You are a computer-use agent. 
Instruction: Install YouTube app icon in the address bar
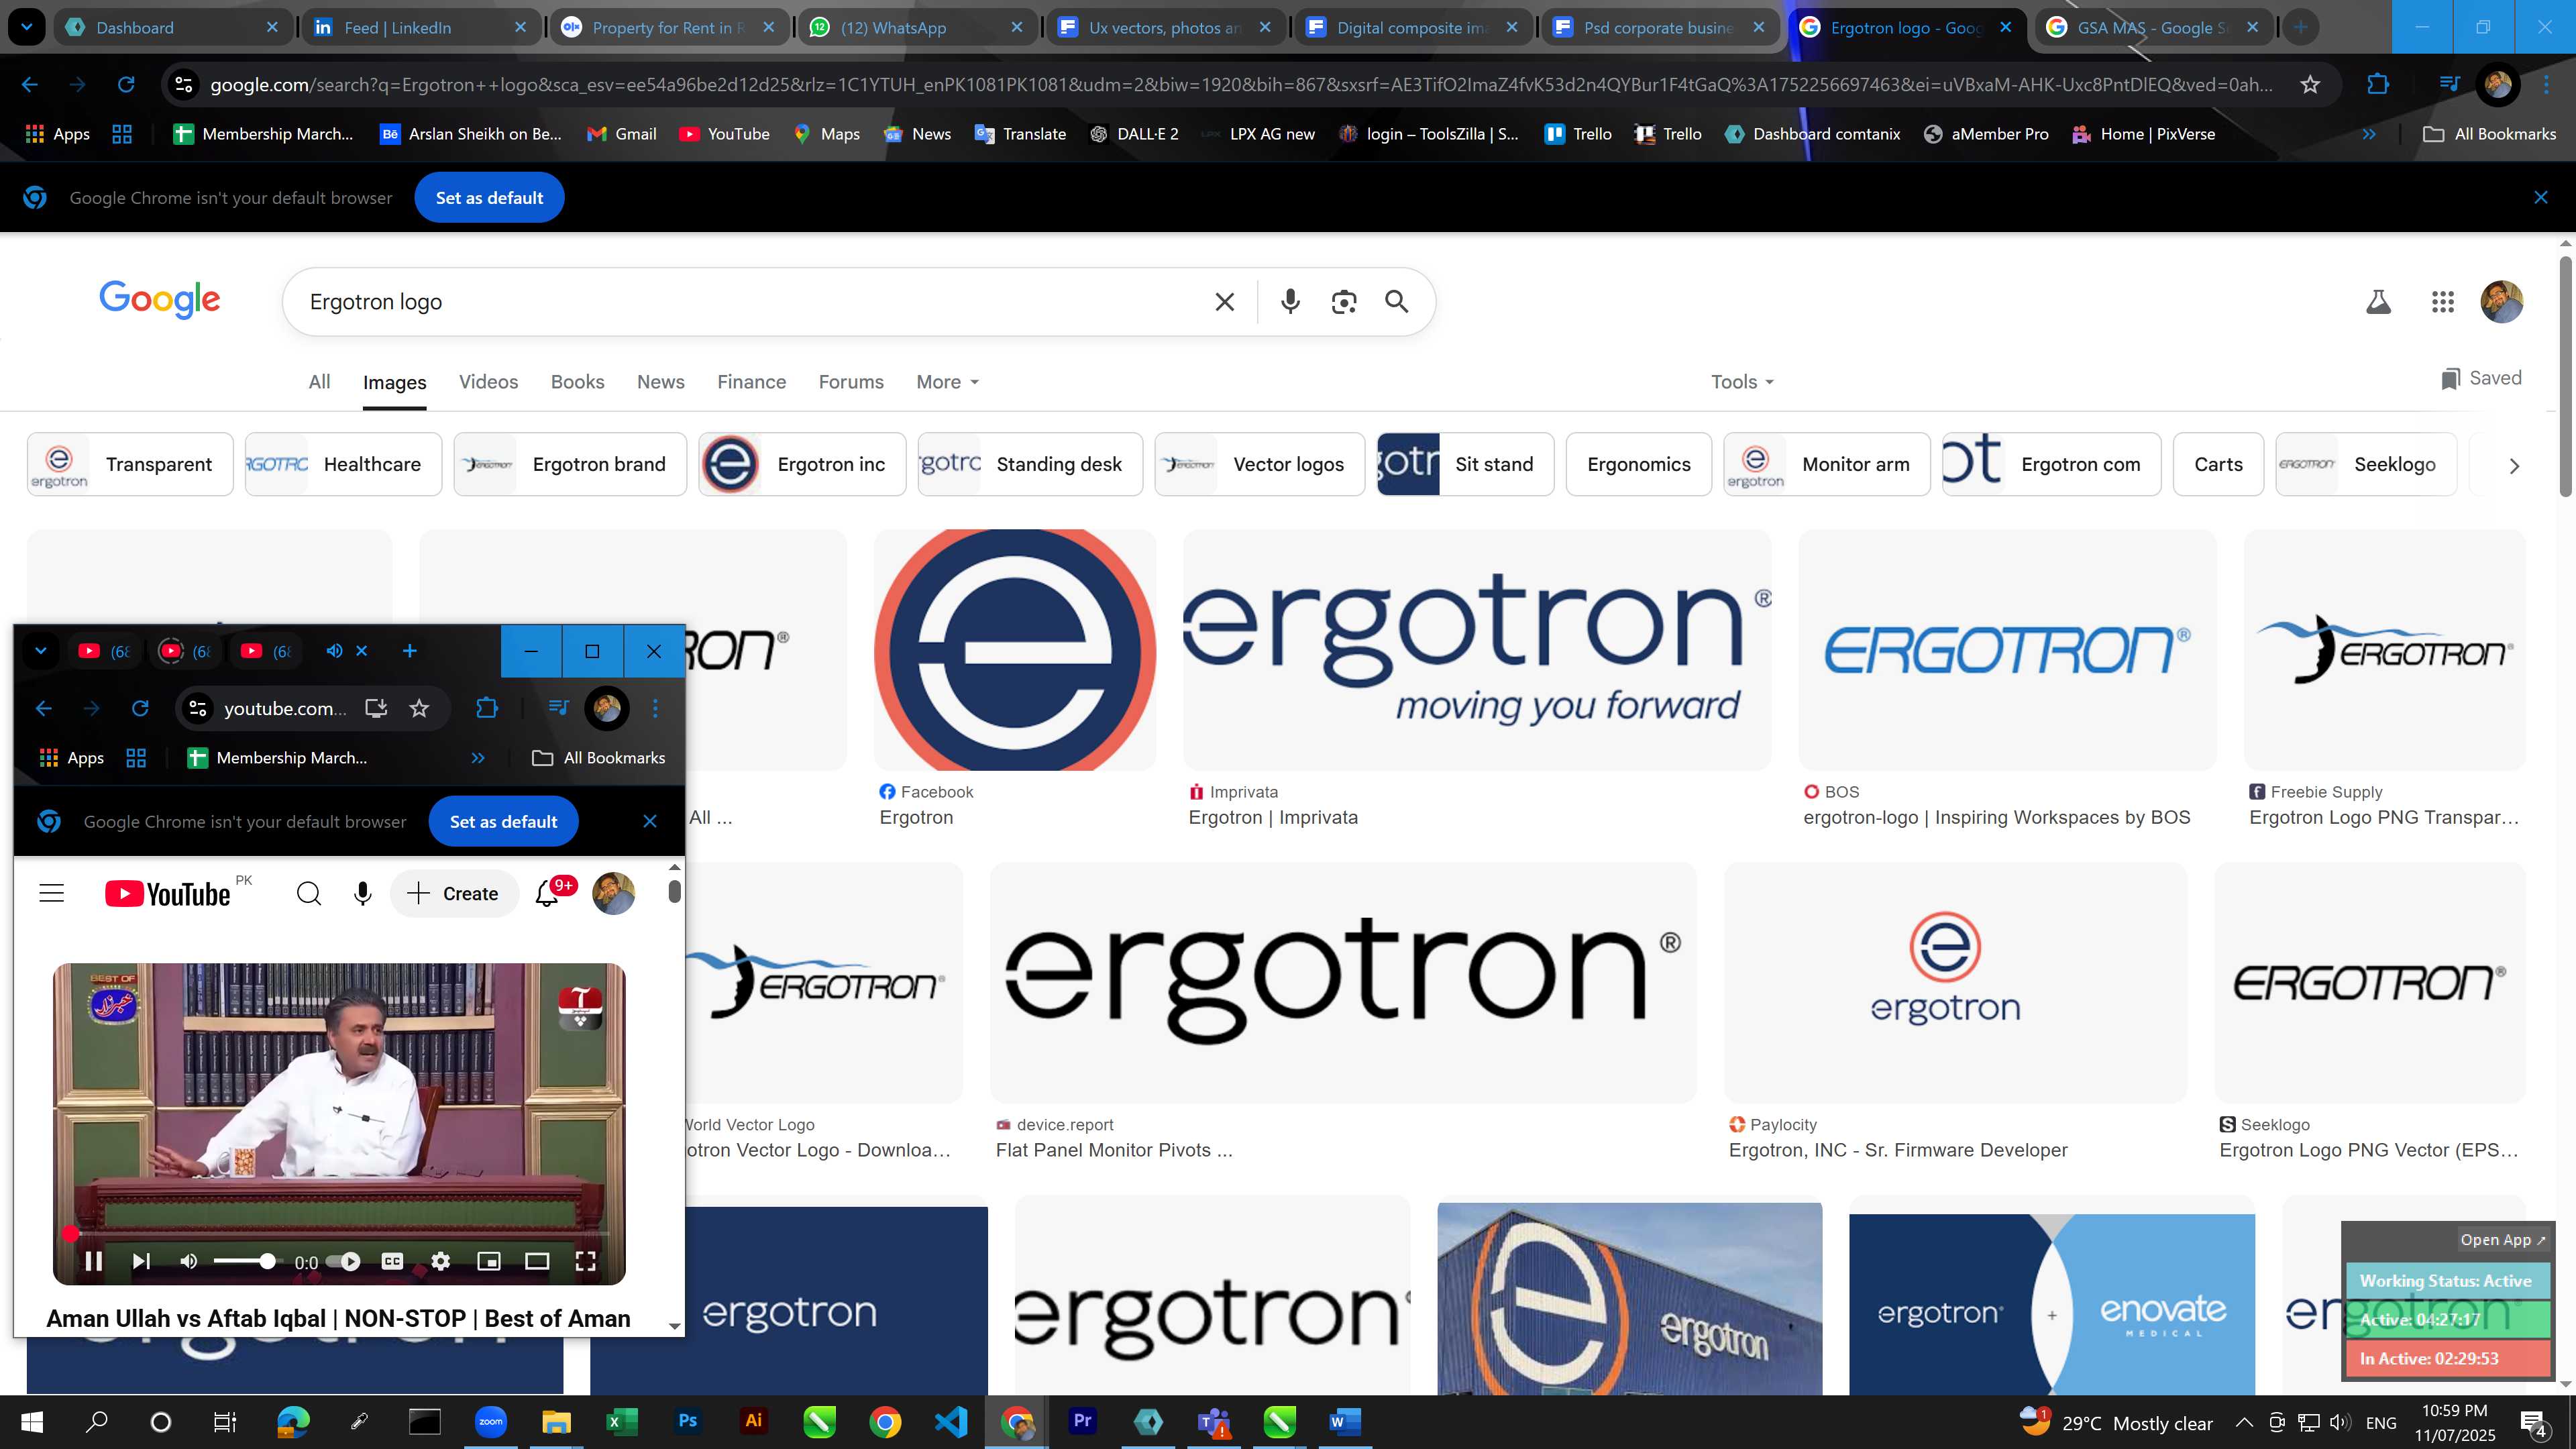[376, 708]
